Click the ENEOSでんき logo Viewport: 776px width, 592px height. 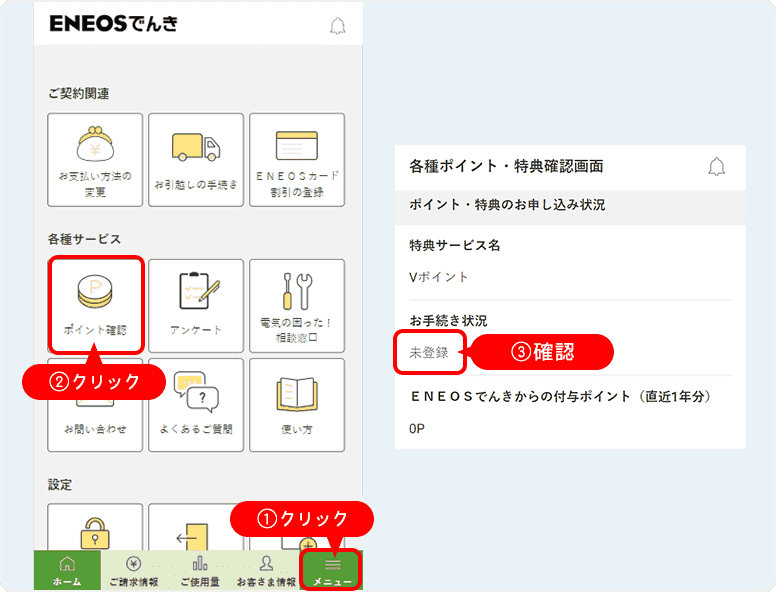click(113, 24)
